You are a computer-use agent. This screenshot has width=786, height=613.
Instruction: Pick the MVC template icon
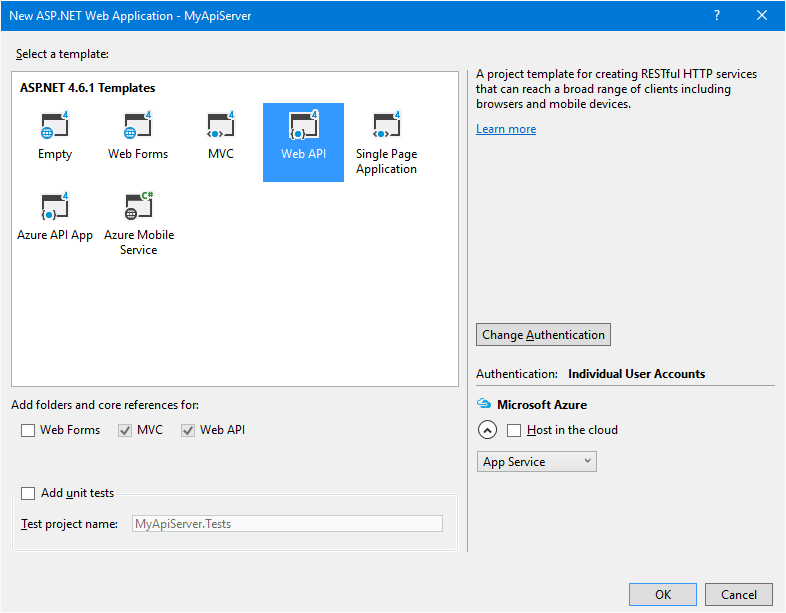221,125
